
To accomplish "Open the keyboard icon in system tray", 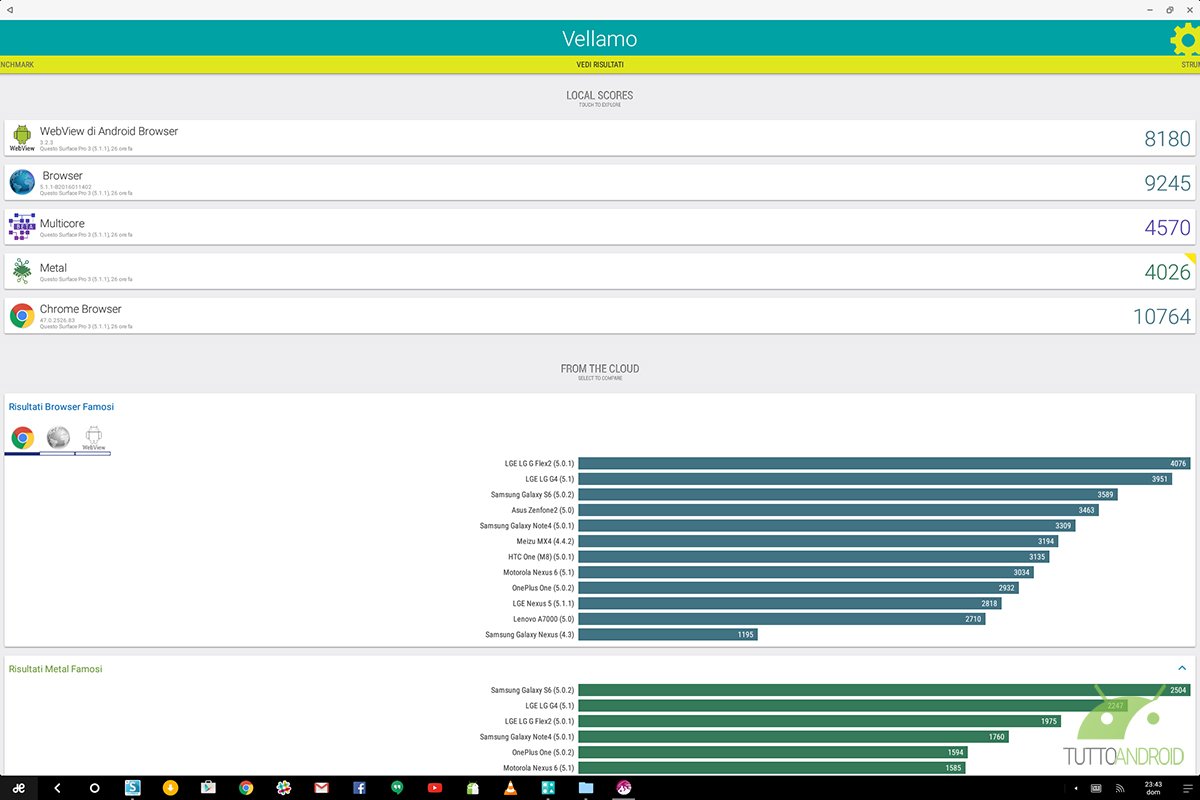I will (x=1097, y=788).
